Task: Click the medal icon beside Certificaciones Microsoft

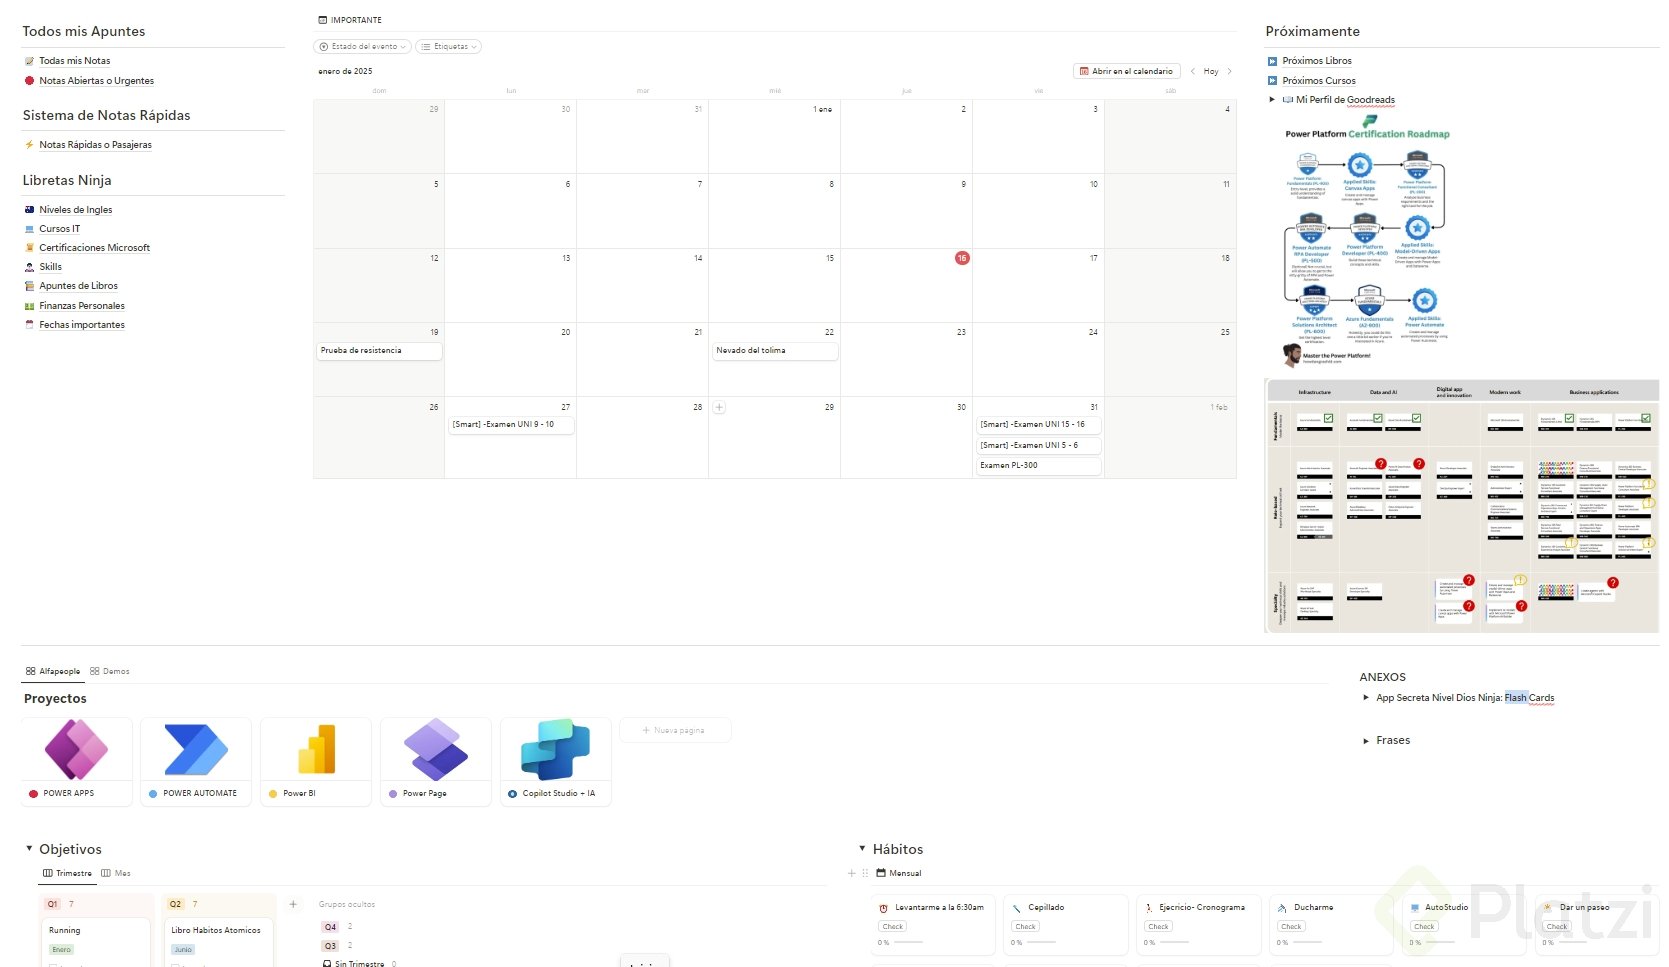Action: (x=30, y=248)
